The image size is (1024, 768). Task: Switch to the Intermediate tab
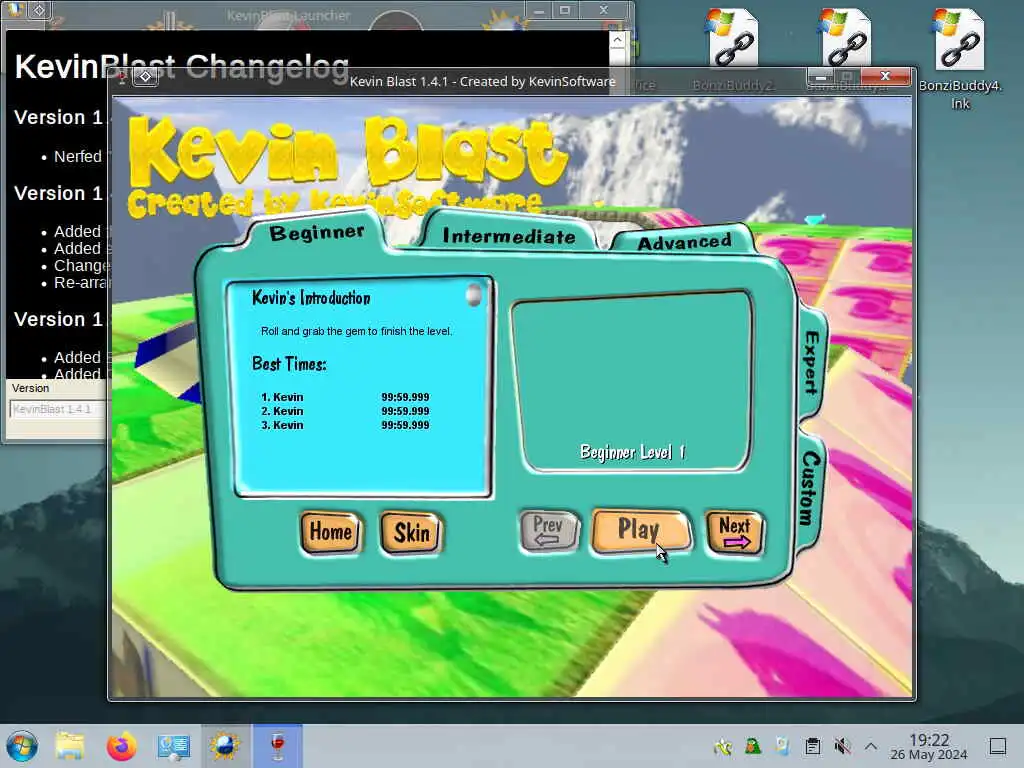[509, 236]
